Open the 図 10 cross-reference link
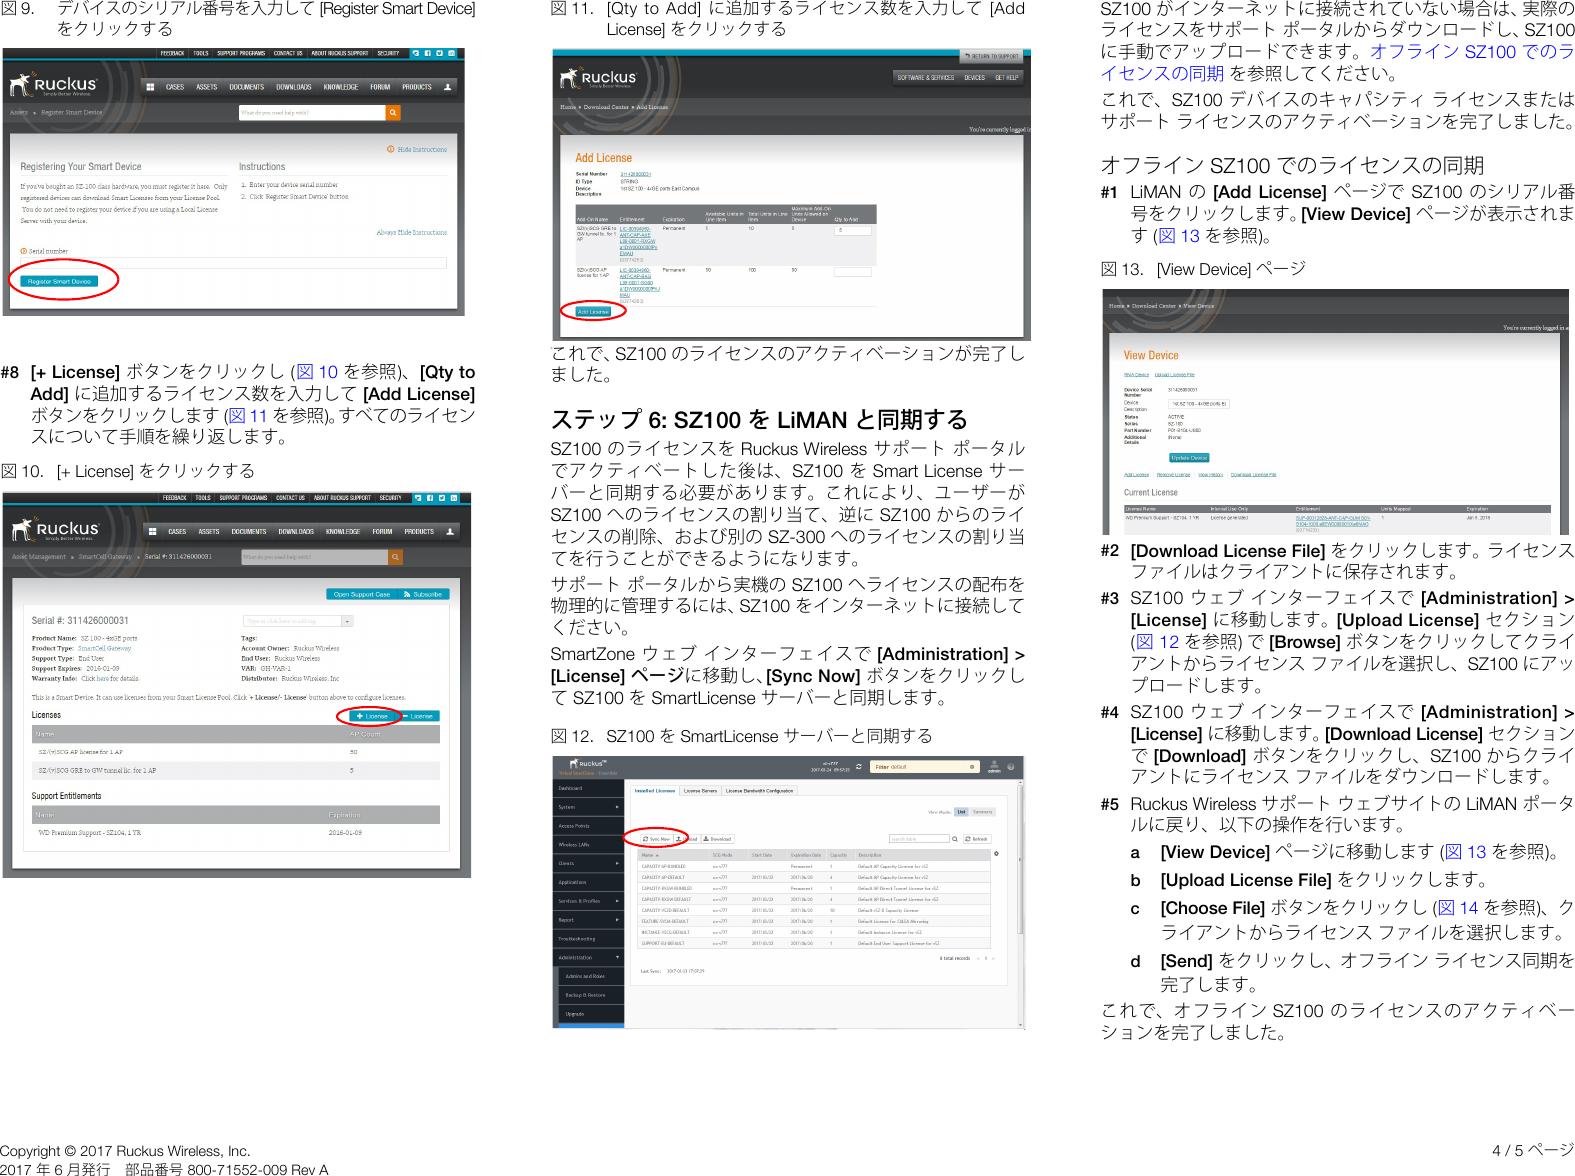 coord(317,372)
